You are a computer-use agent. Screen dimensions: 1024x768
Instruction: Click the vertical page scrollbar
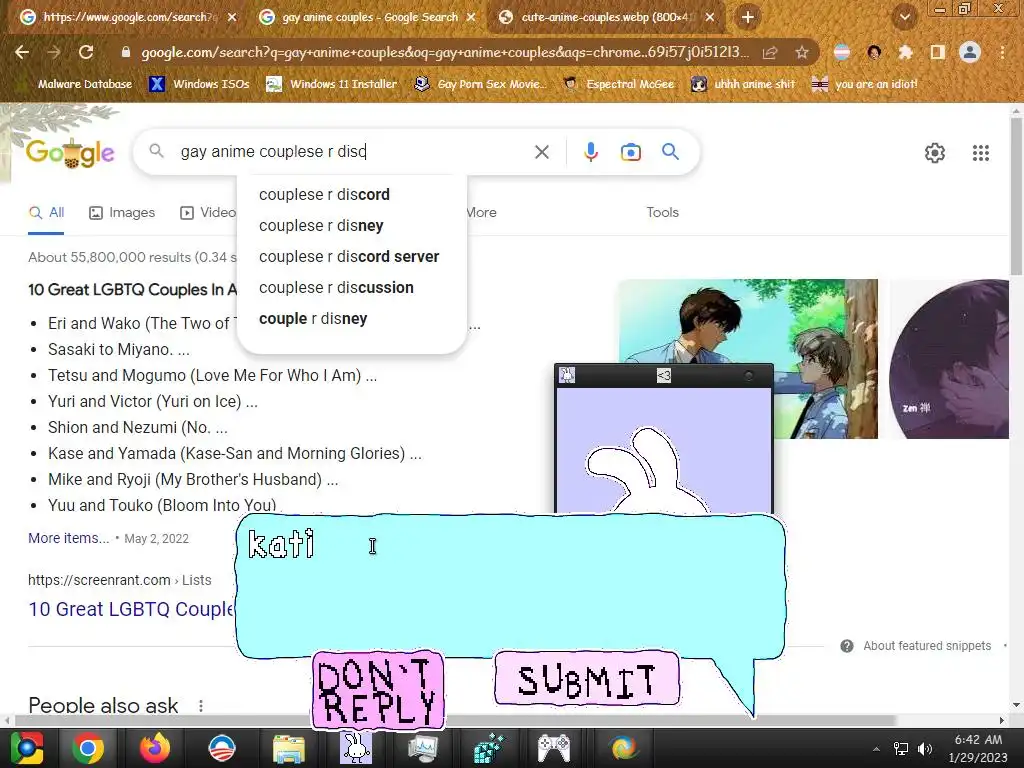point(1016,196)
